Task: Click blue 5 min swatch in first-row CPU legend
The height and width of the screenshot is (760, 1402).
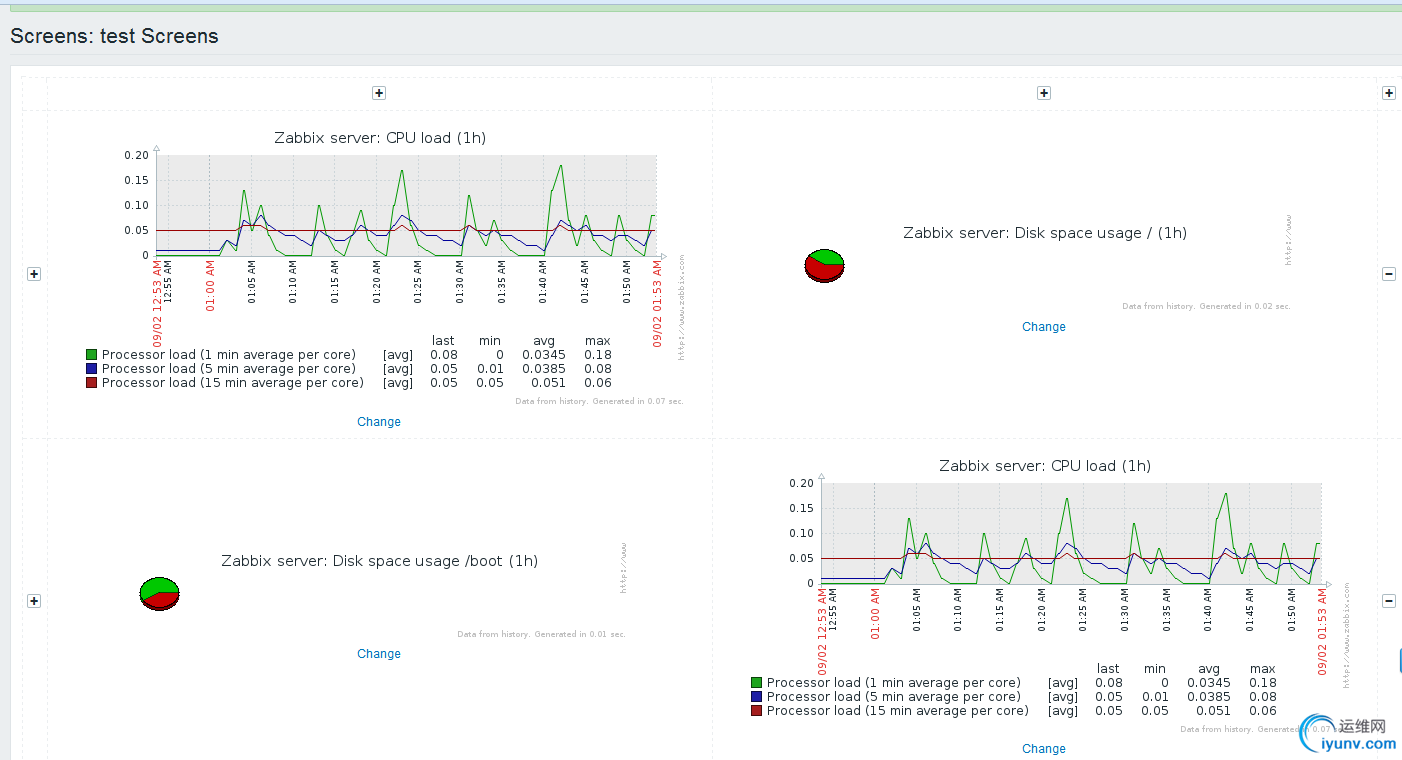Action: coord(92,369)
